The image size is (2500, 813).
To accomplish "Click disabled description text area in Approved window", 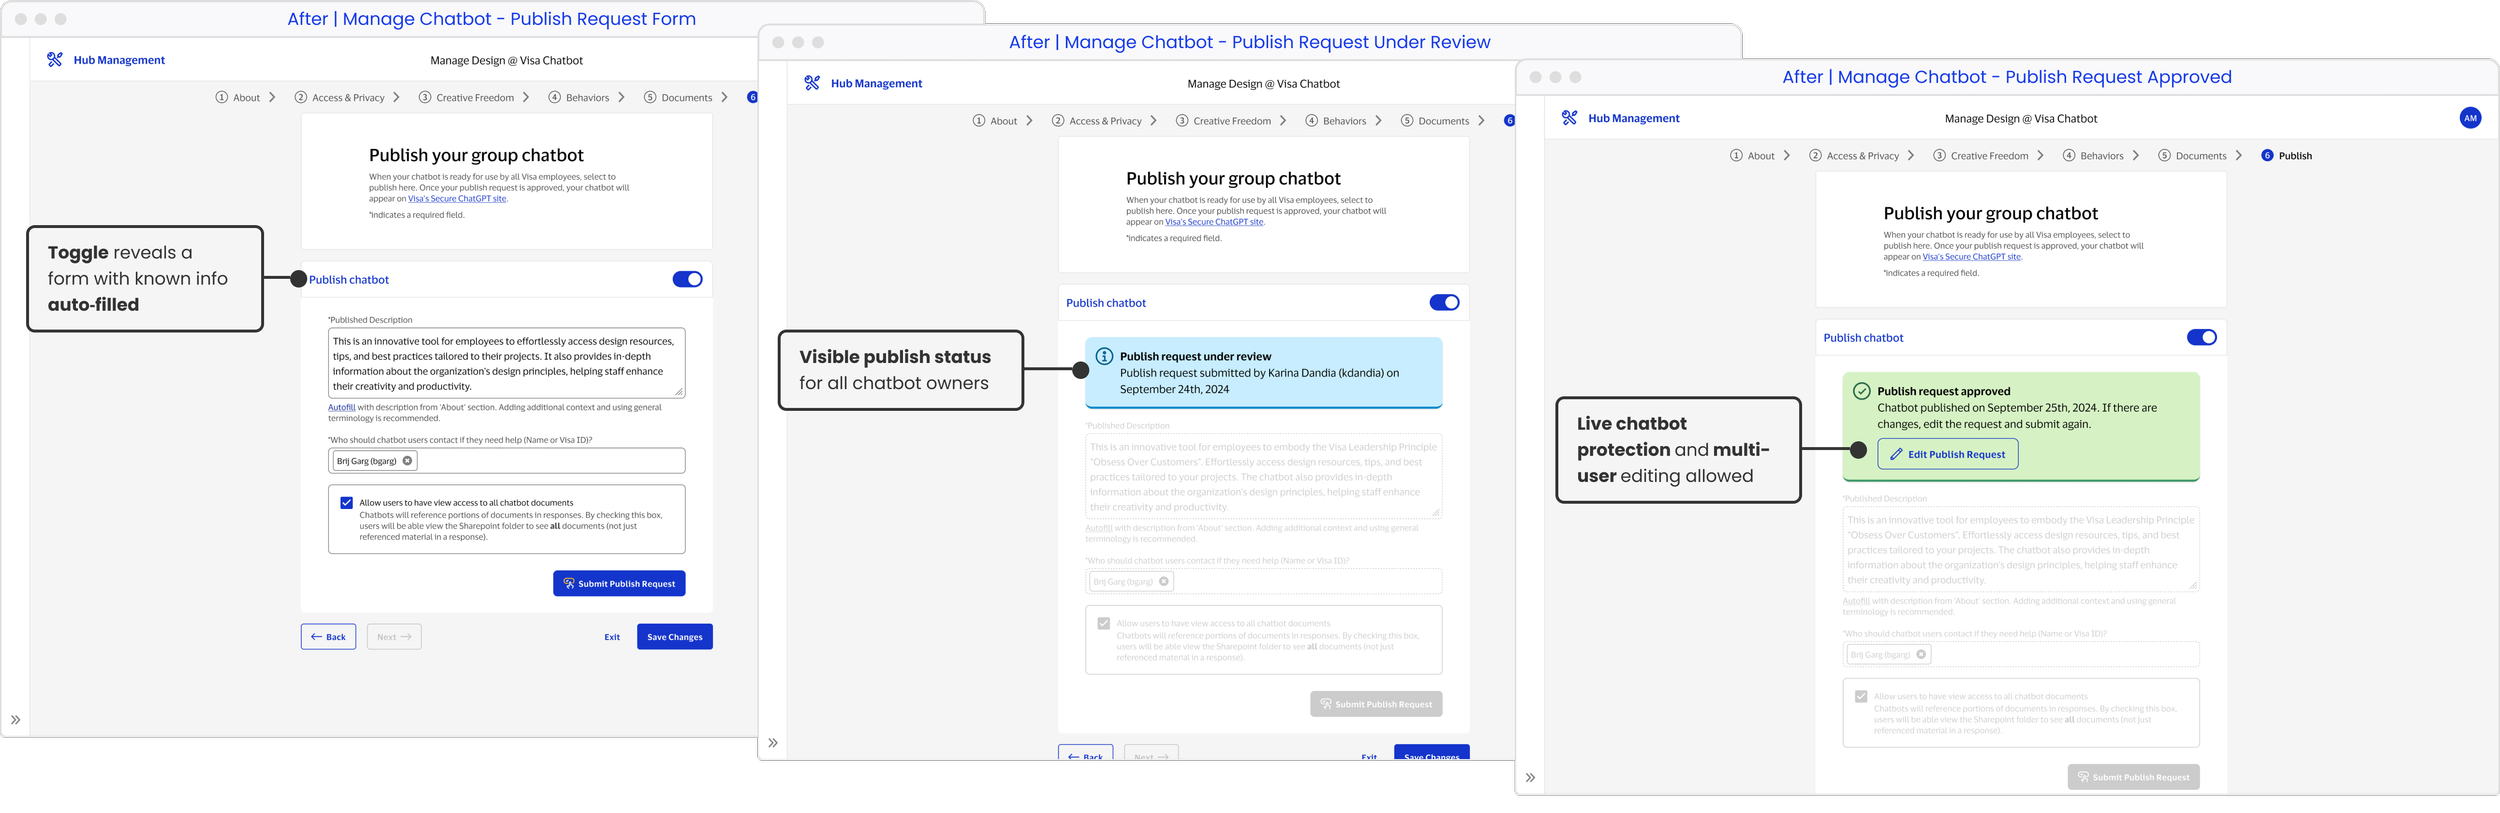I will tap(2021, 549).
